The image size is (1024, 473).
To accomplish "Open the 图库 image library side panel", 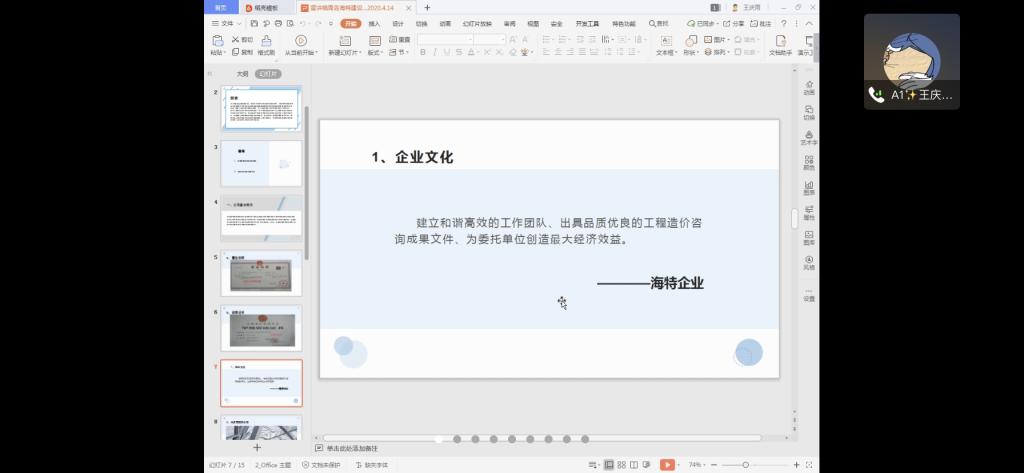I will tap(808, 236).
